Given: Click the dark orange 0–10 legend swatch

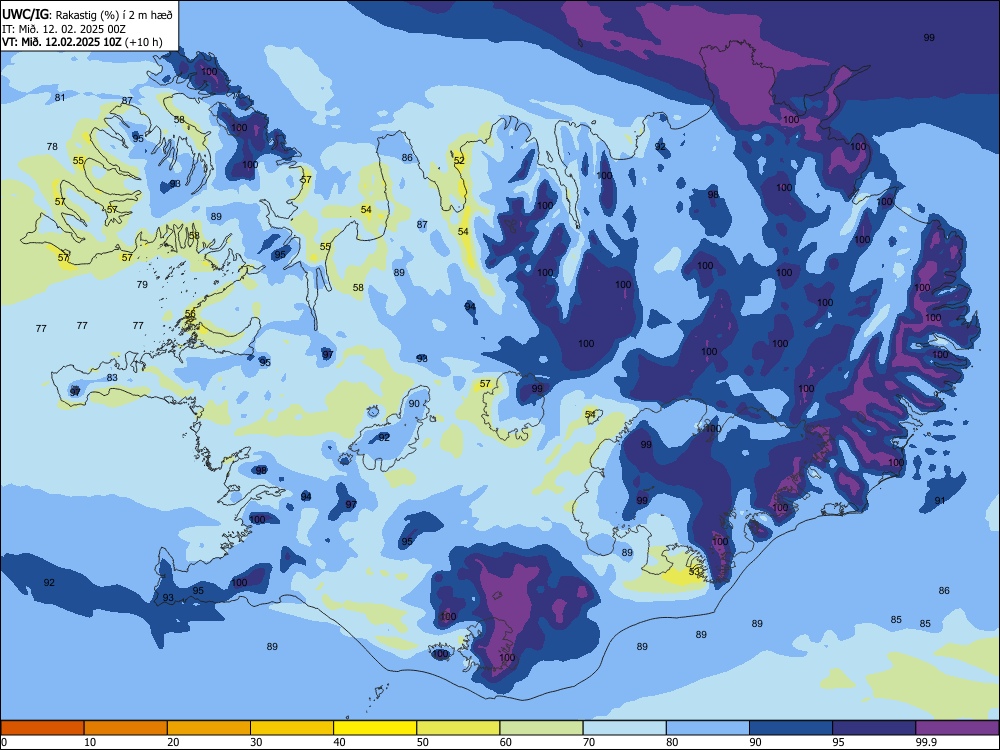Looking at the screenshot, I should [x=42, y=728].
